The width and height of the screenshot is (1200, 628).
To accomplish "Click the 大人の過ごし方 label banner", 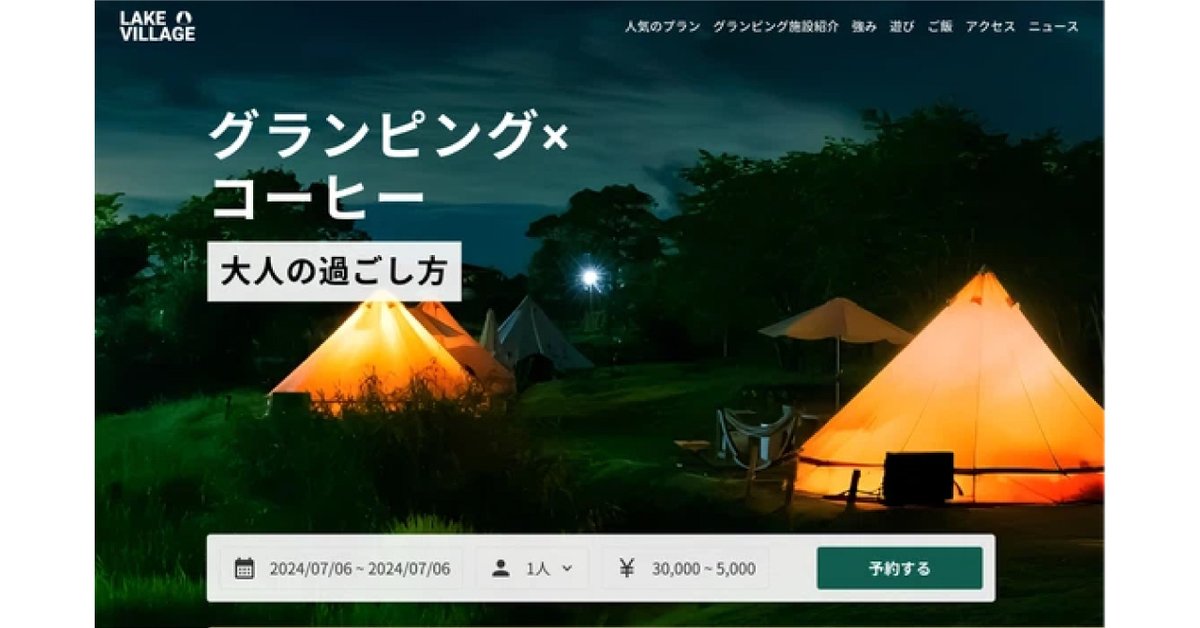I will (x=334, y=271).
